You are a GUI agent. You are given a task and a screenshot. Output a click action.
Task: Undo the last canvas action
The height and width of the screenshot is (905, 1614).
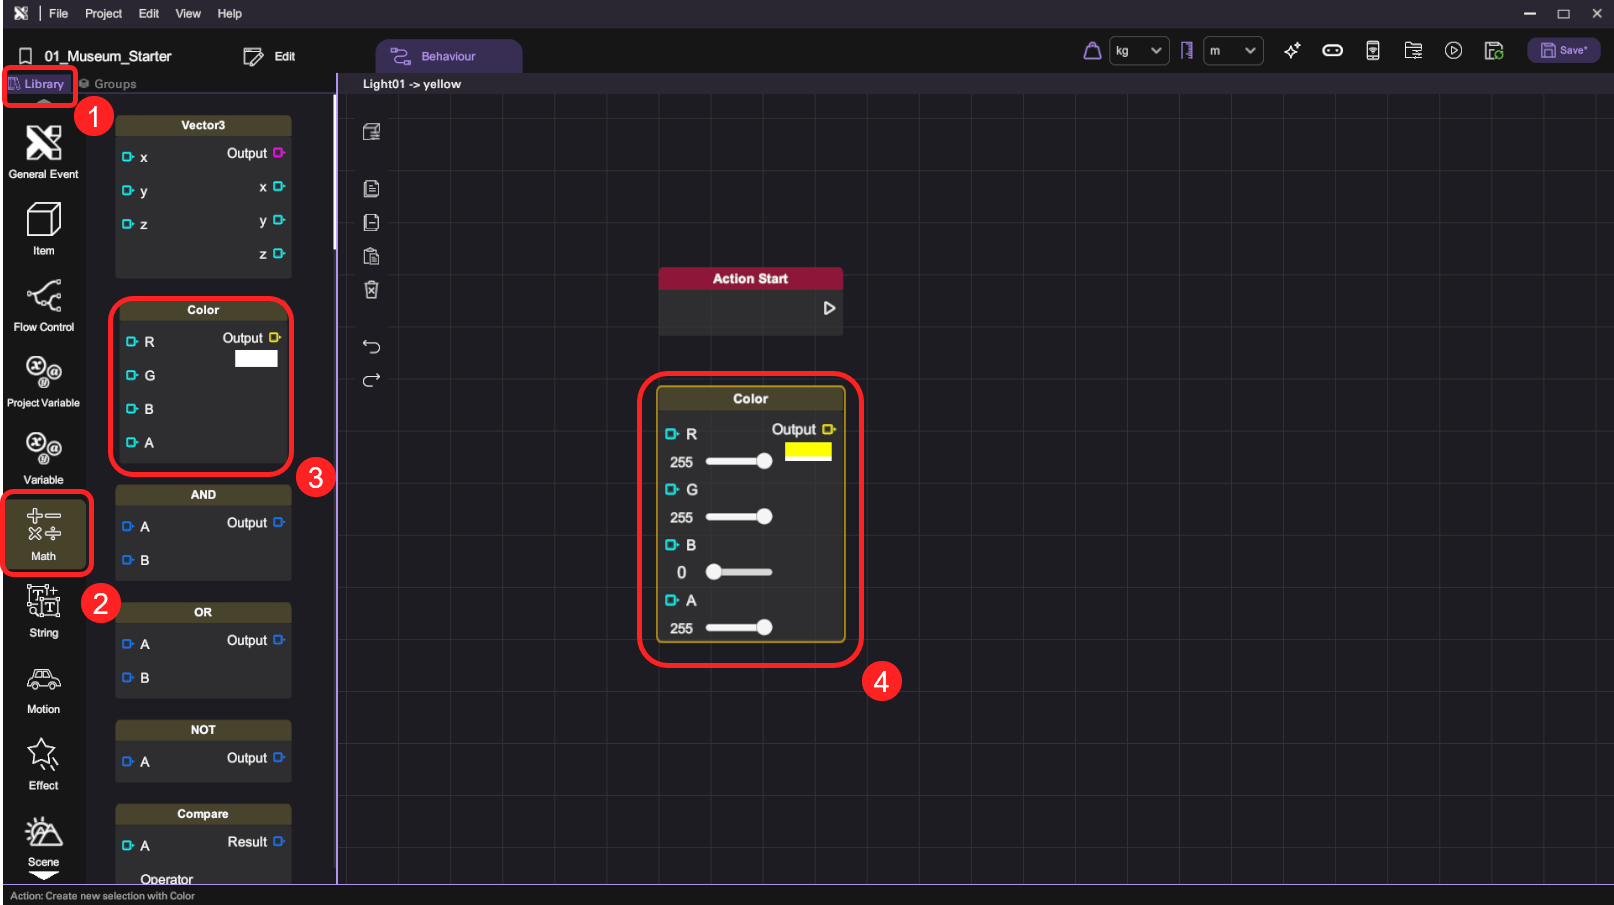(371, 346)
